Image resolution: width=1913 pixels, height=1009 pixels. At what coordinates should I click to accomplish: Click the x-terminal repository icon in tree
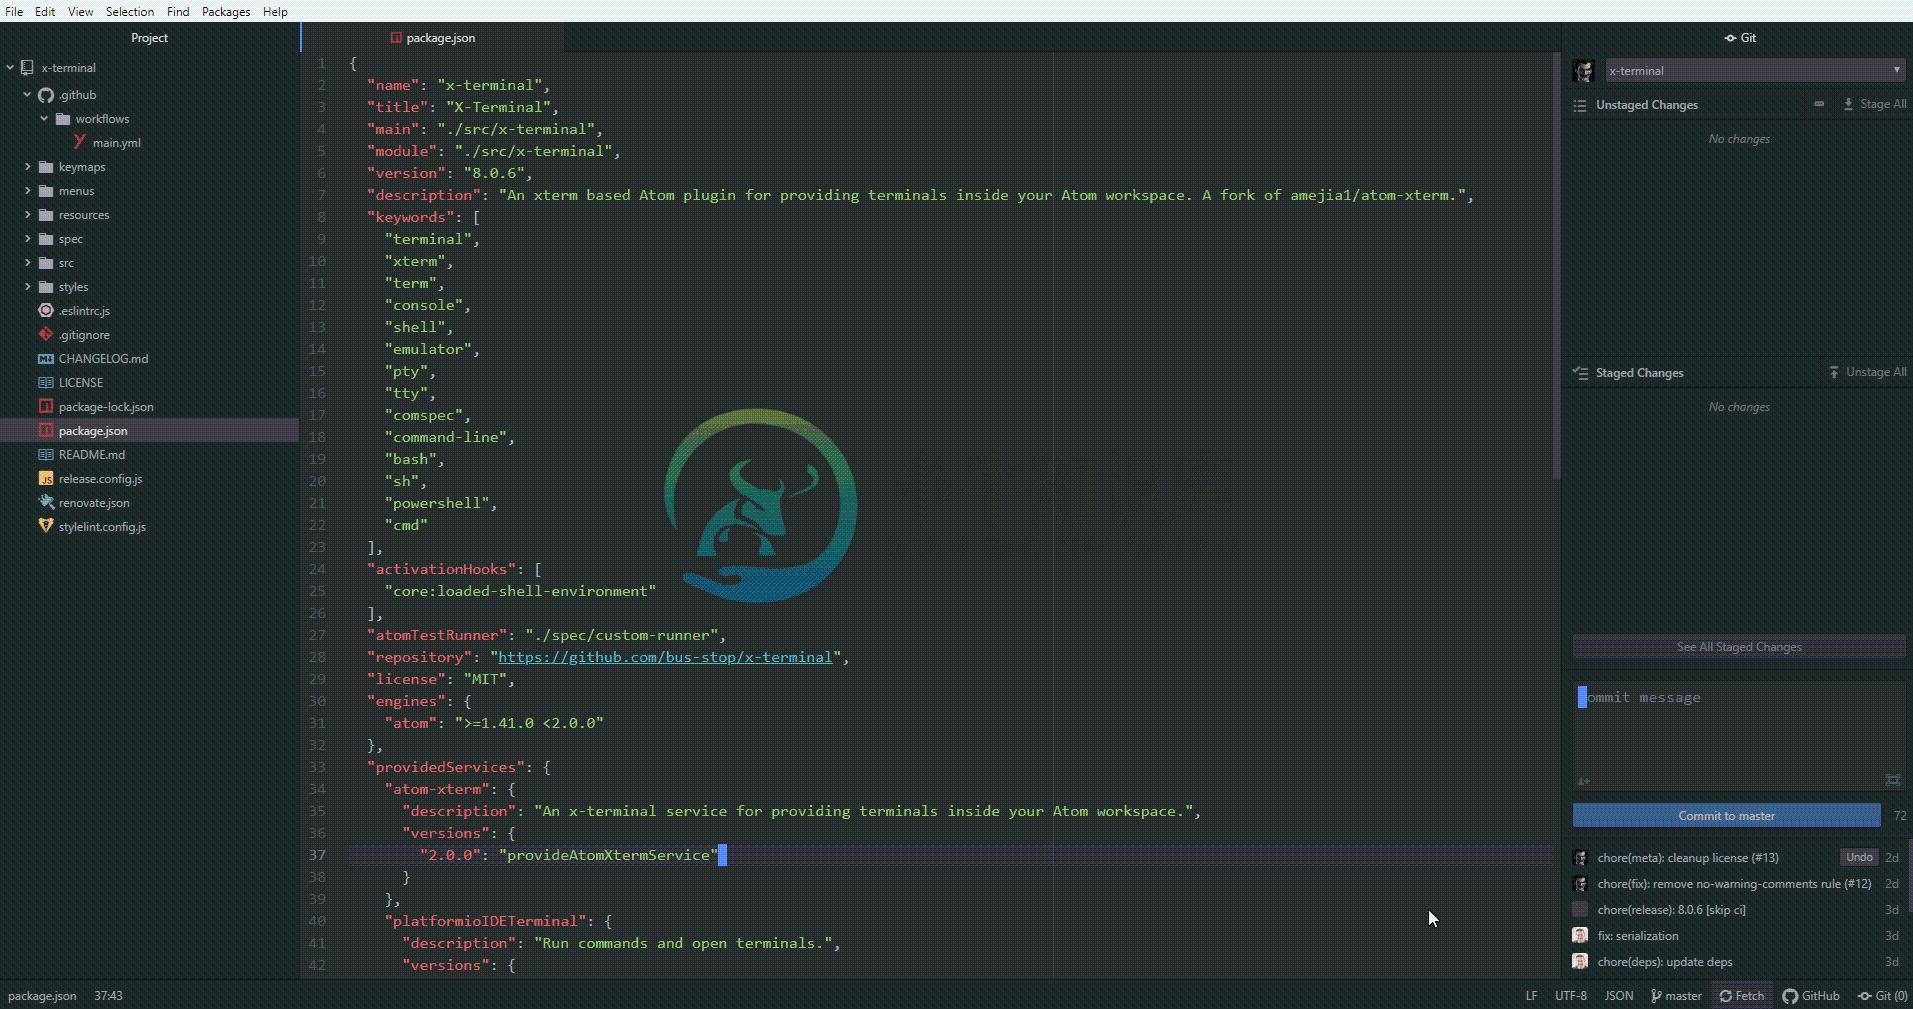tap(28, 68)
